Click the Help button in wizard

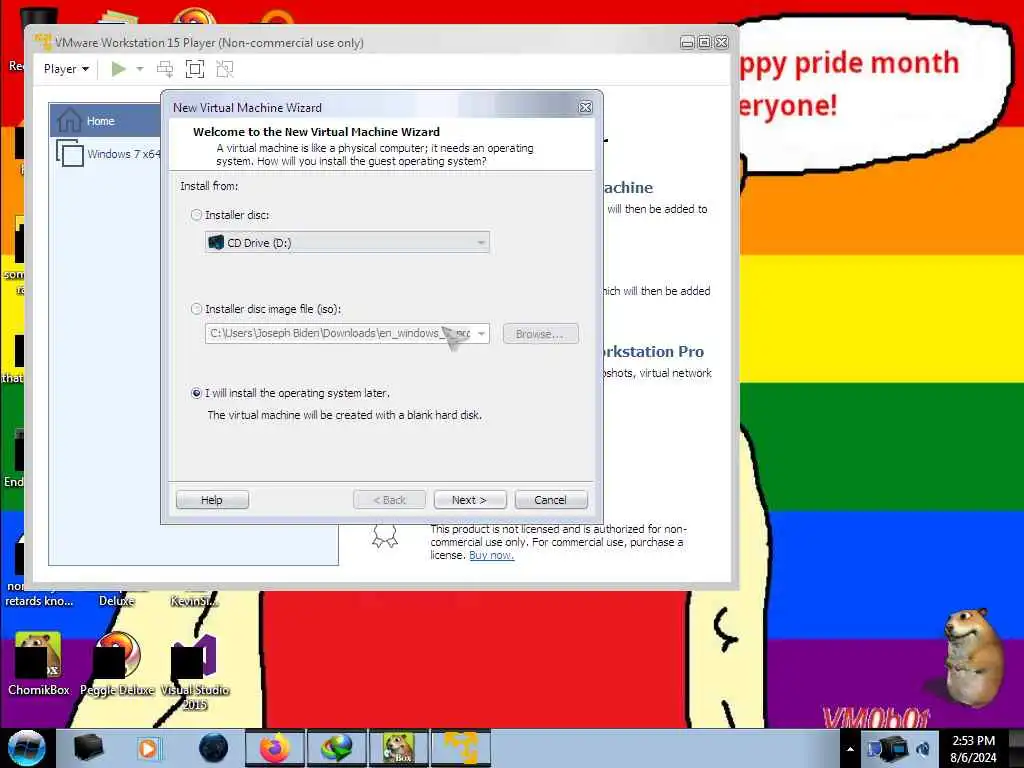[212, 500]
